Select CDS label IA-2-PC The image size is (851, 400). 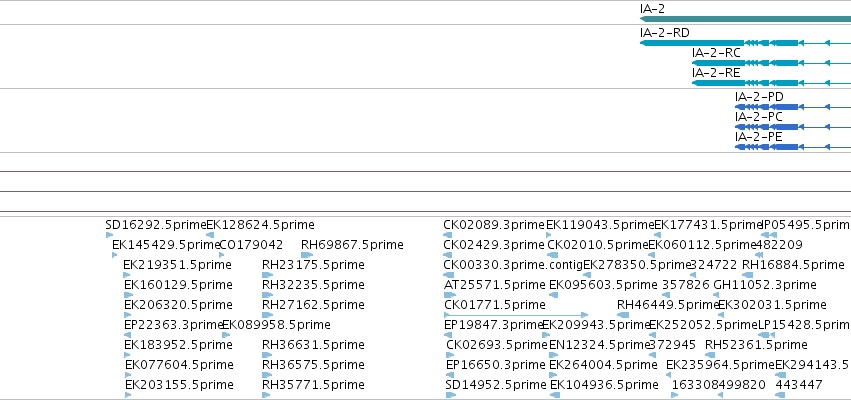coord(759,117)
